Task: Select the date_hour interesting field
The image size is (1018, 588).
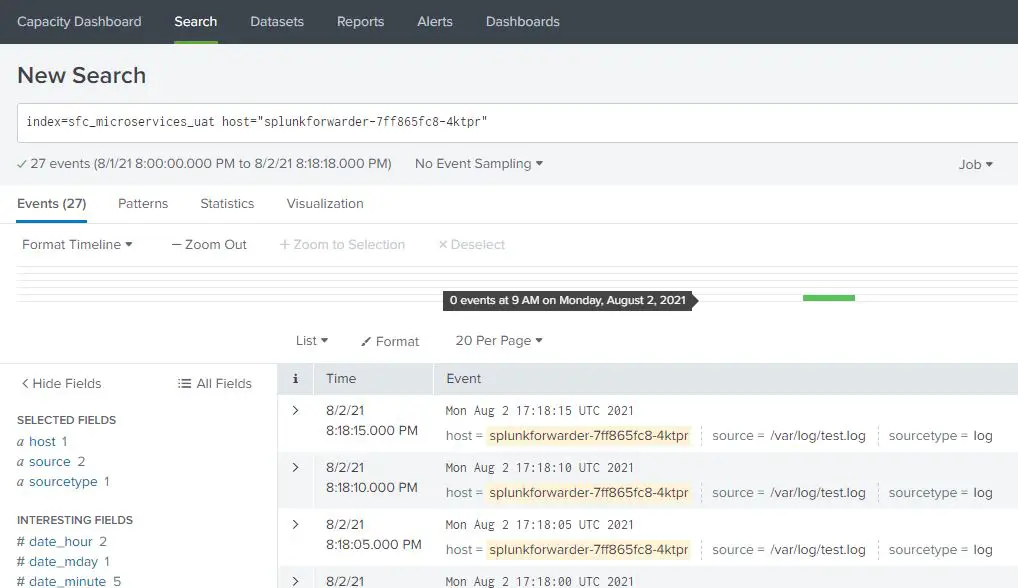Action: tap(60, 541)
